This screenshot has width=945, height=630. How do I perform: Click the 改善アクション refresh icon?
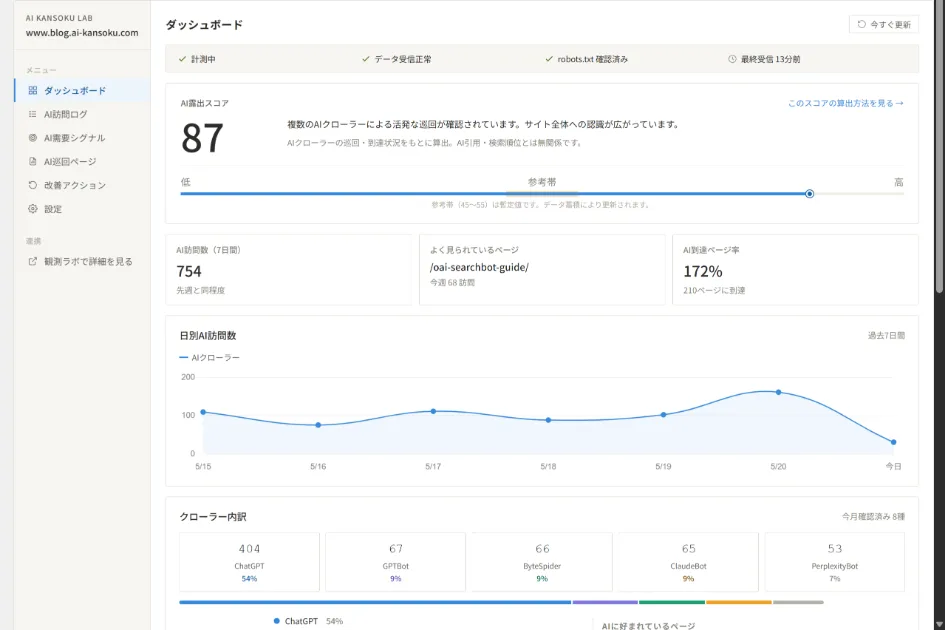[x=33, y=185]
